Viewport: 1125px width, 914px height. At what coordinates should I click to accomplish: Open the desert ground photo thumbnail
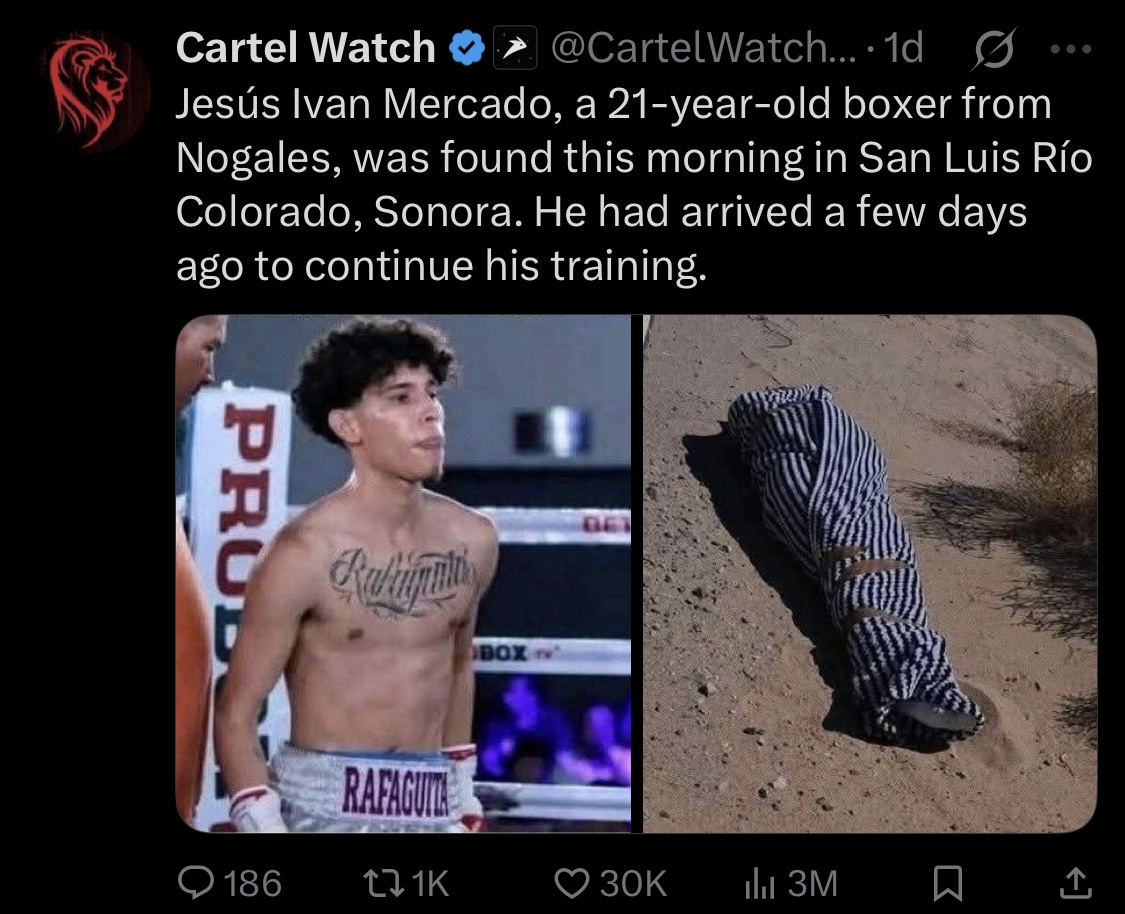pyautogui.click(x=870, y=574)
